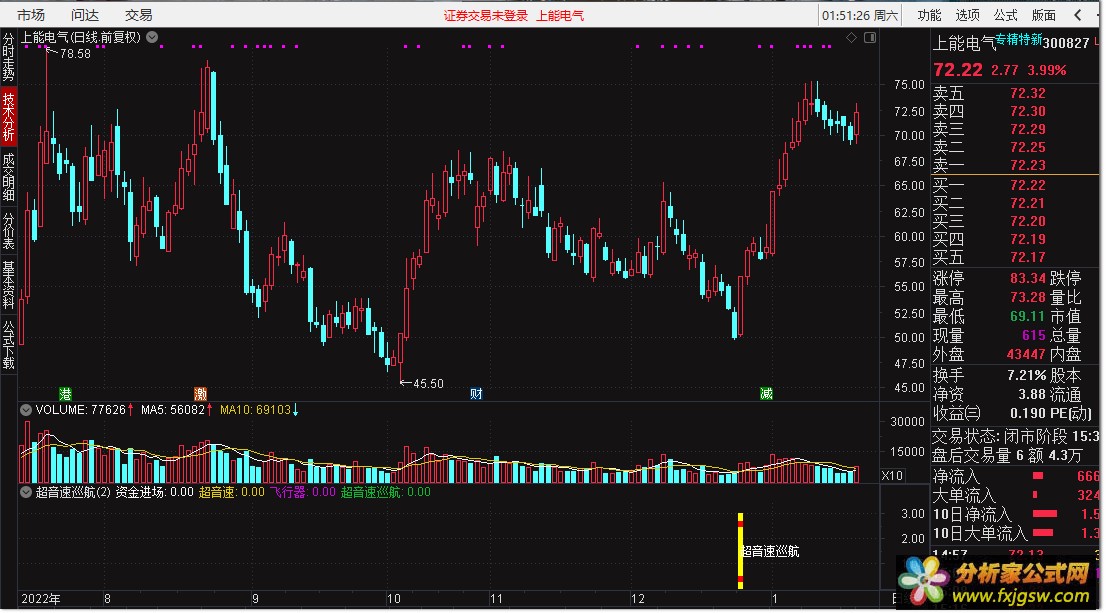Open the 版面 menu

tap(1043, 15)
